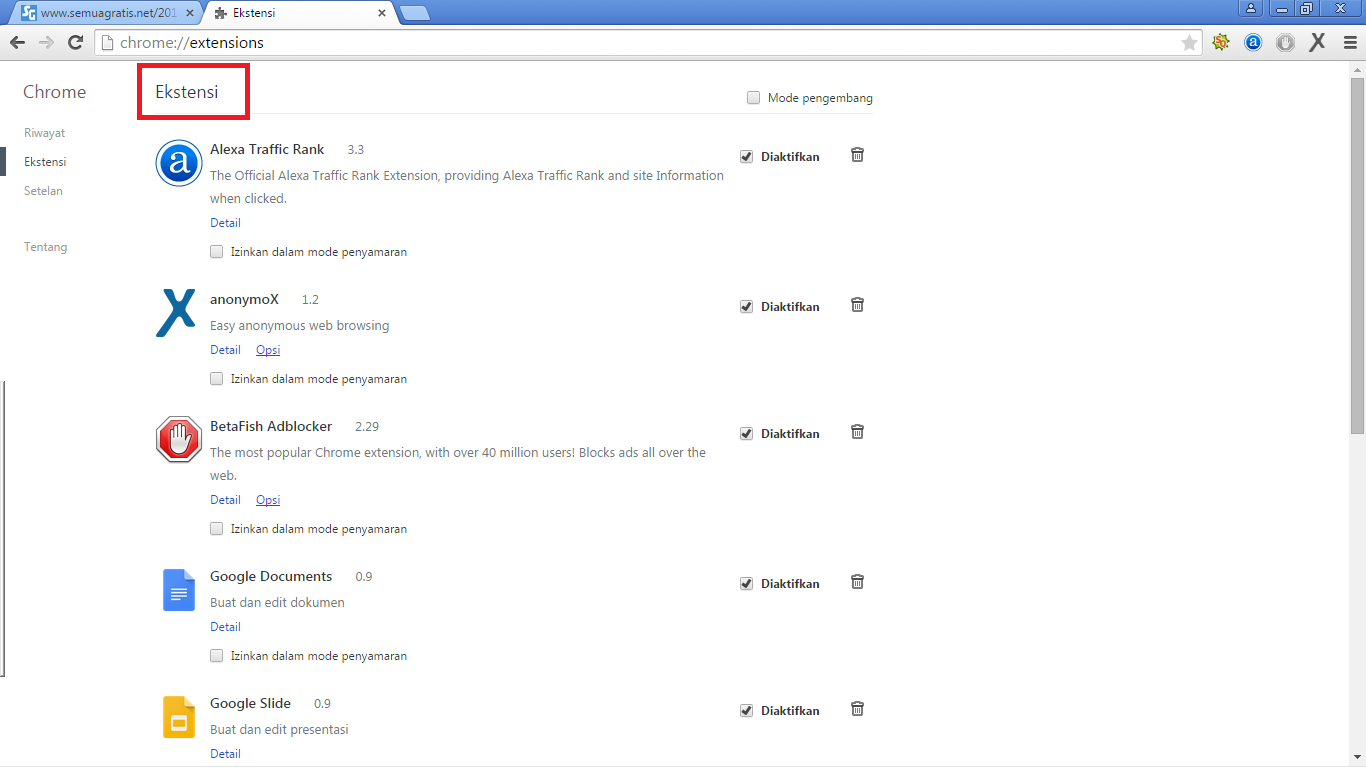Click the Alexa toolbar extension icon
The image size is (1366, 768).
(1253, 42)
